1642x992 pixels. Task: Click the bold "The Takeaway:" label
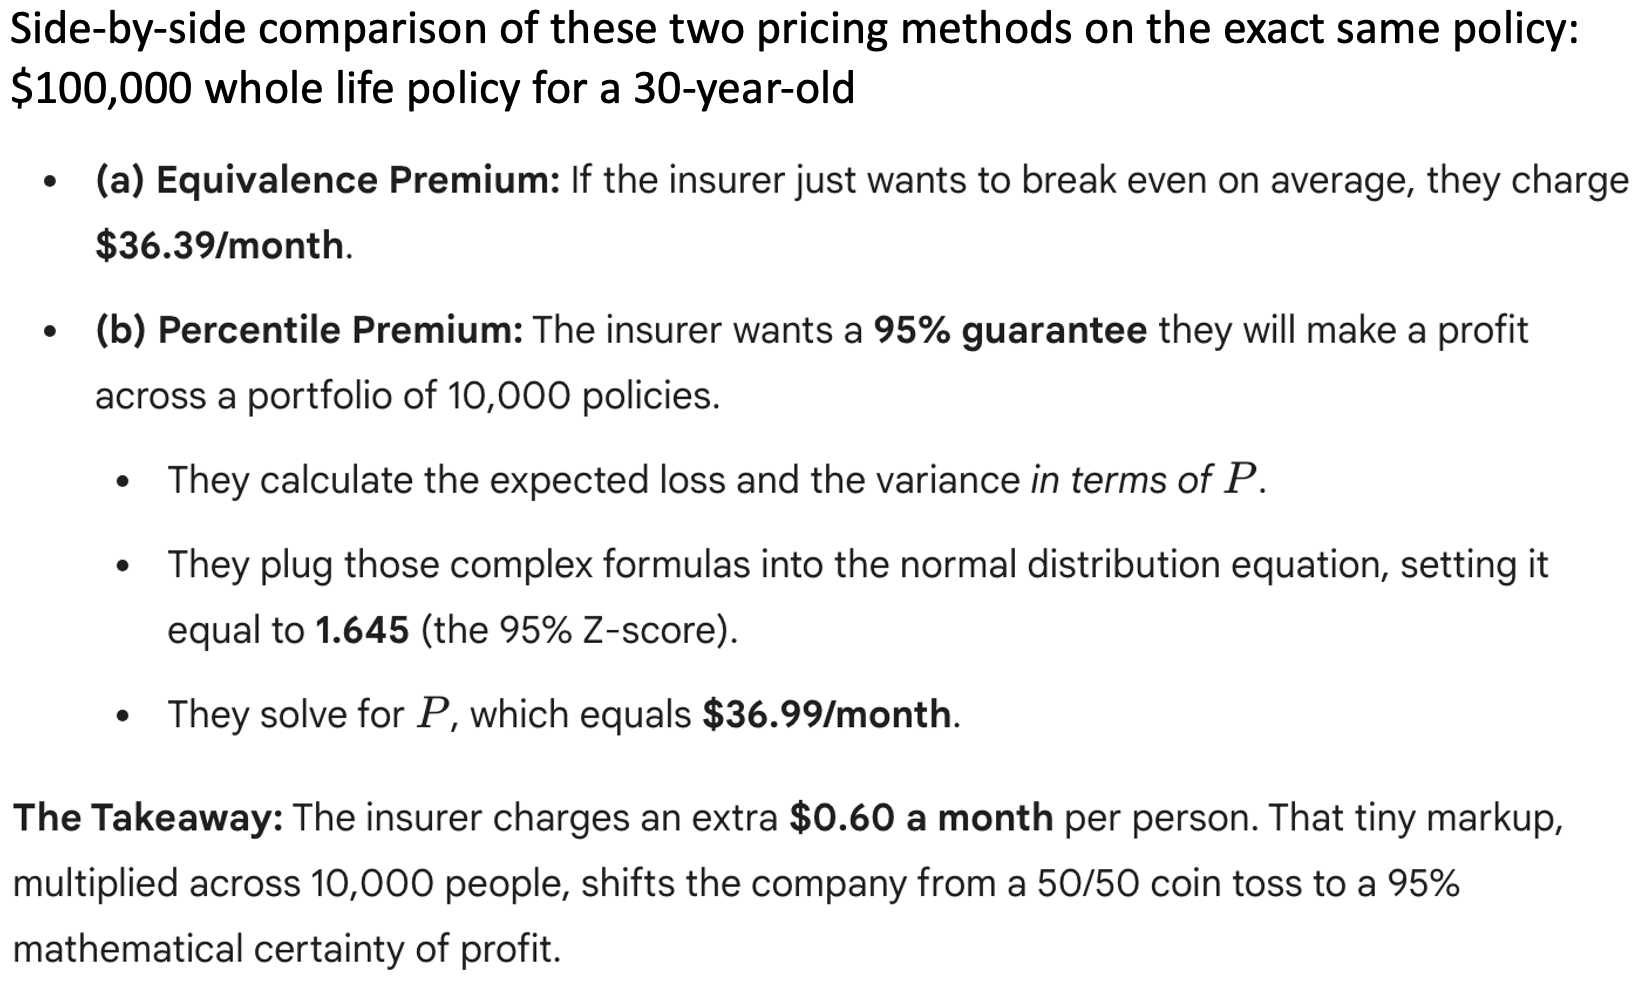(x=148, y=819)
